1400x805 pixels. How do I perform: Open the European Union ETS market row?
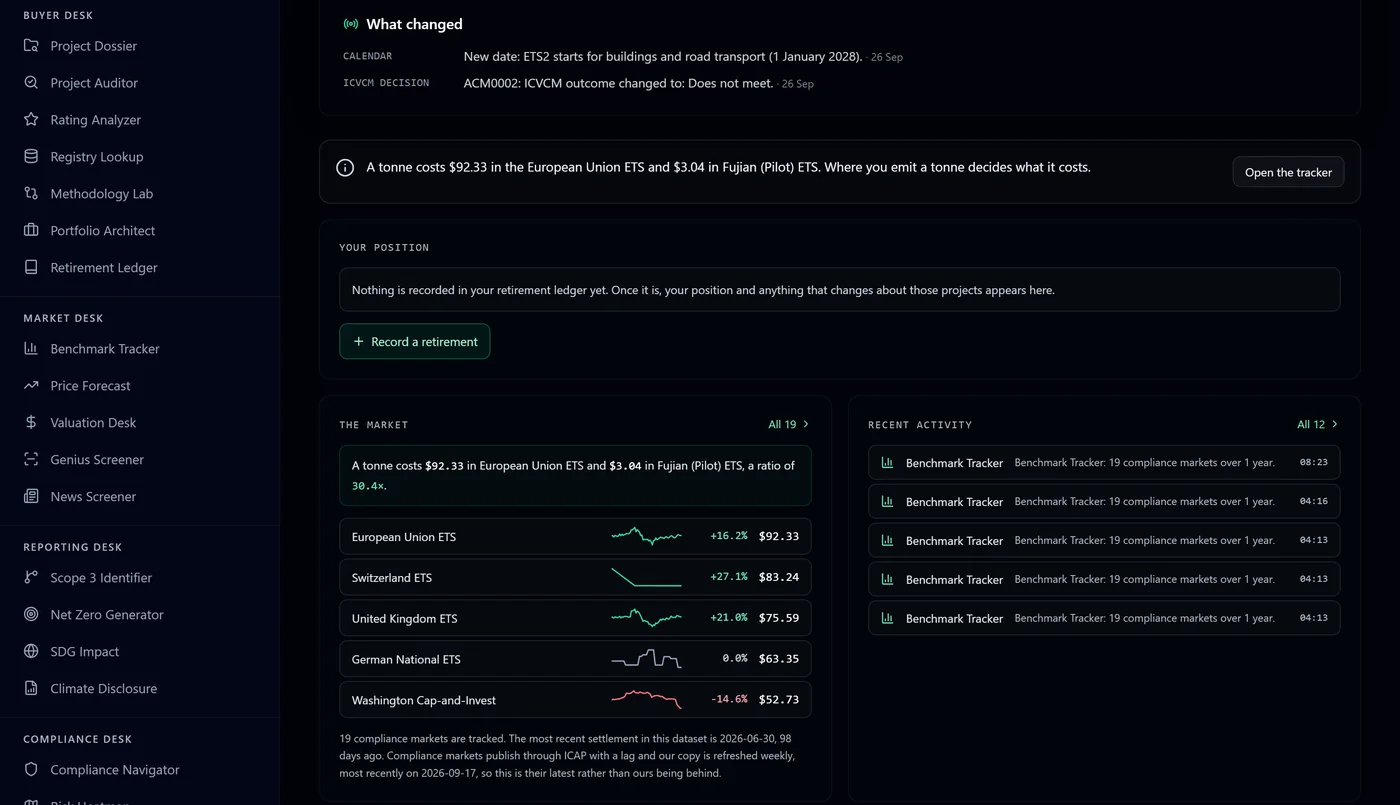[575, 536]
